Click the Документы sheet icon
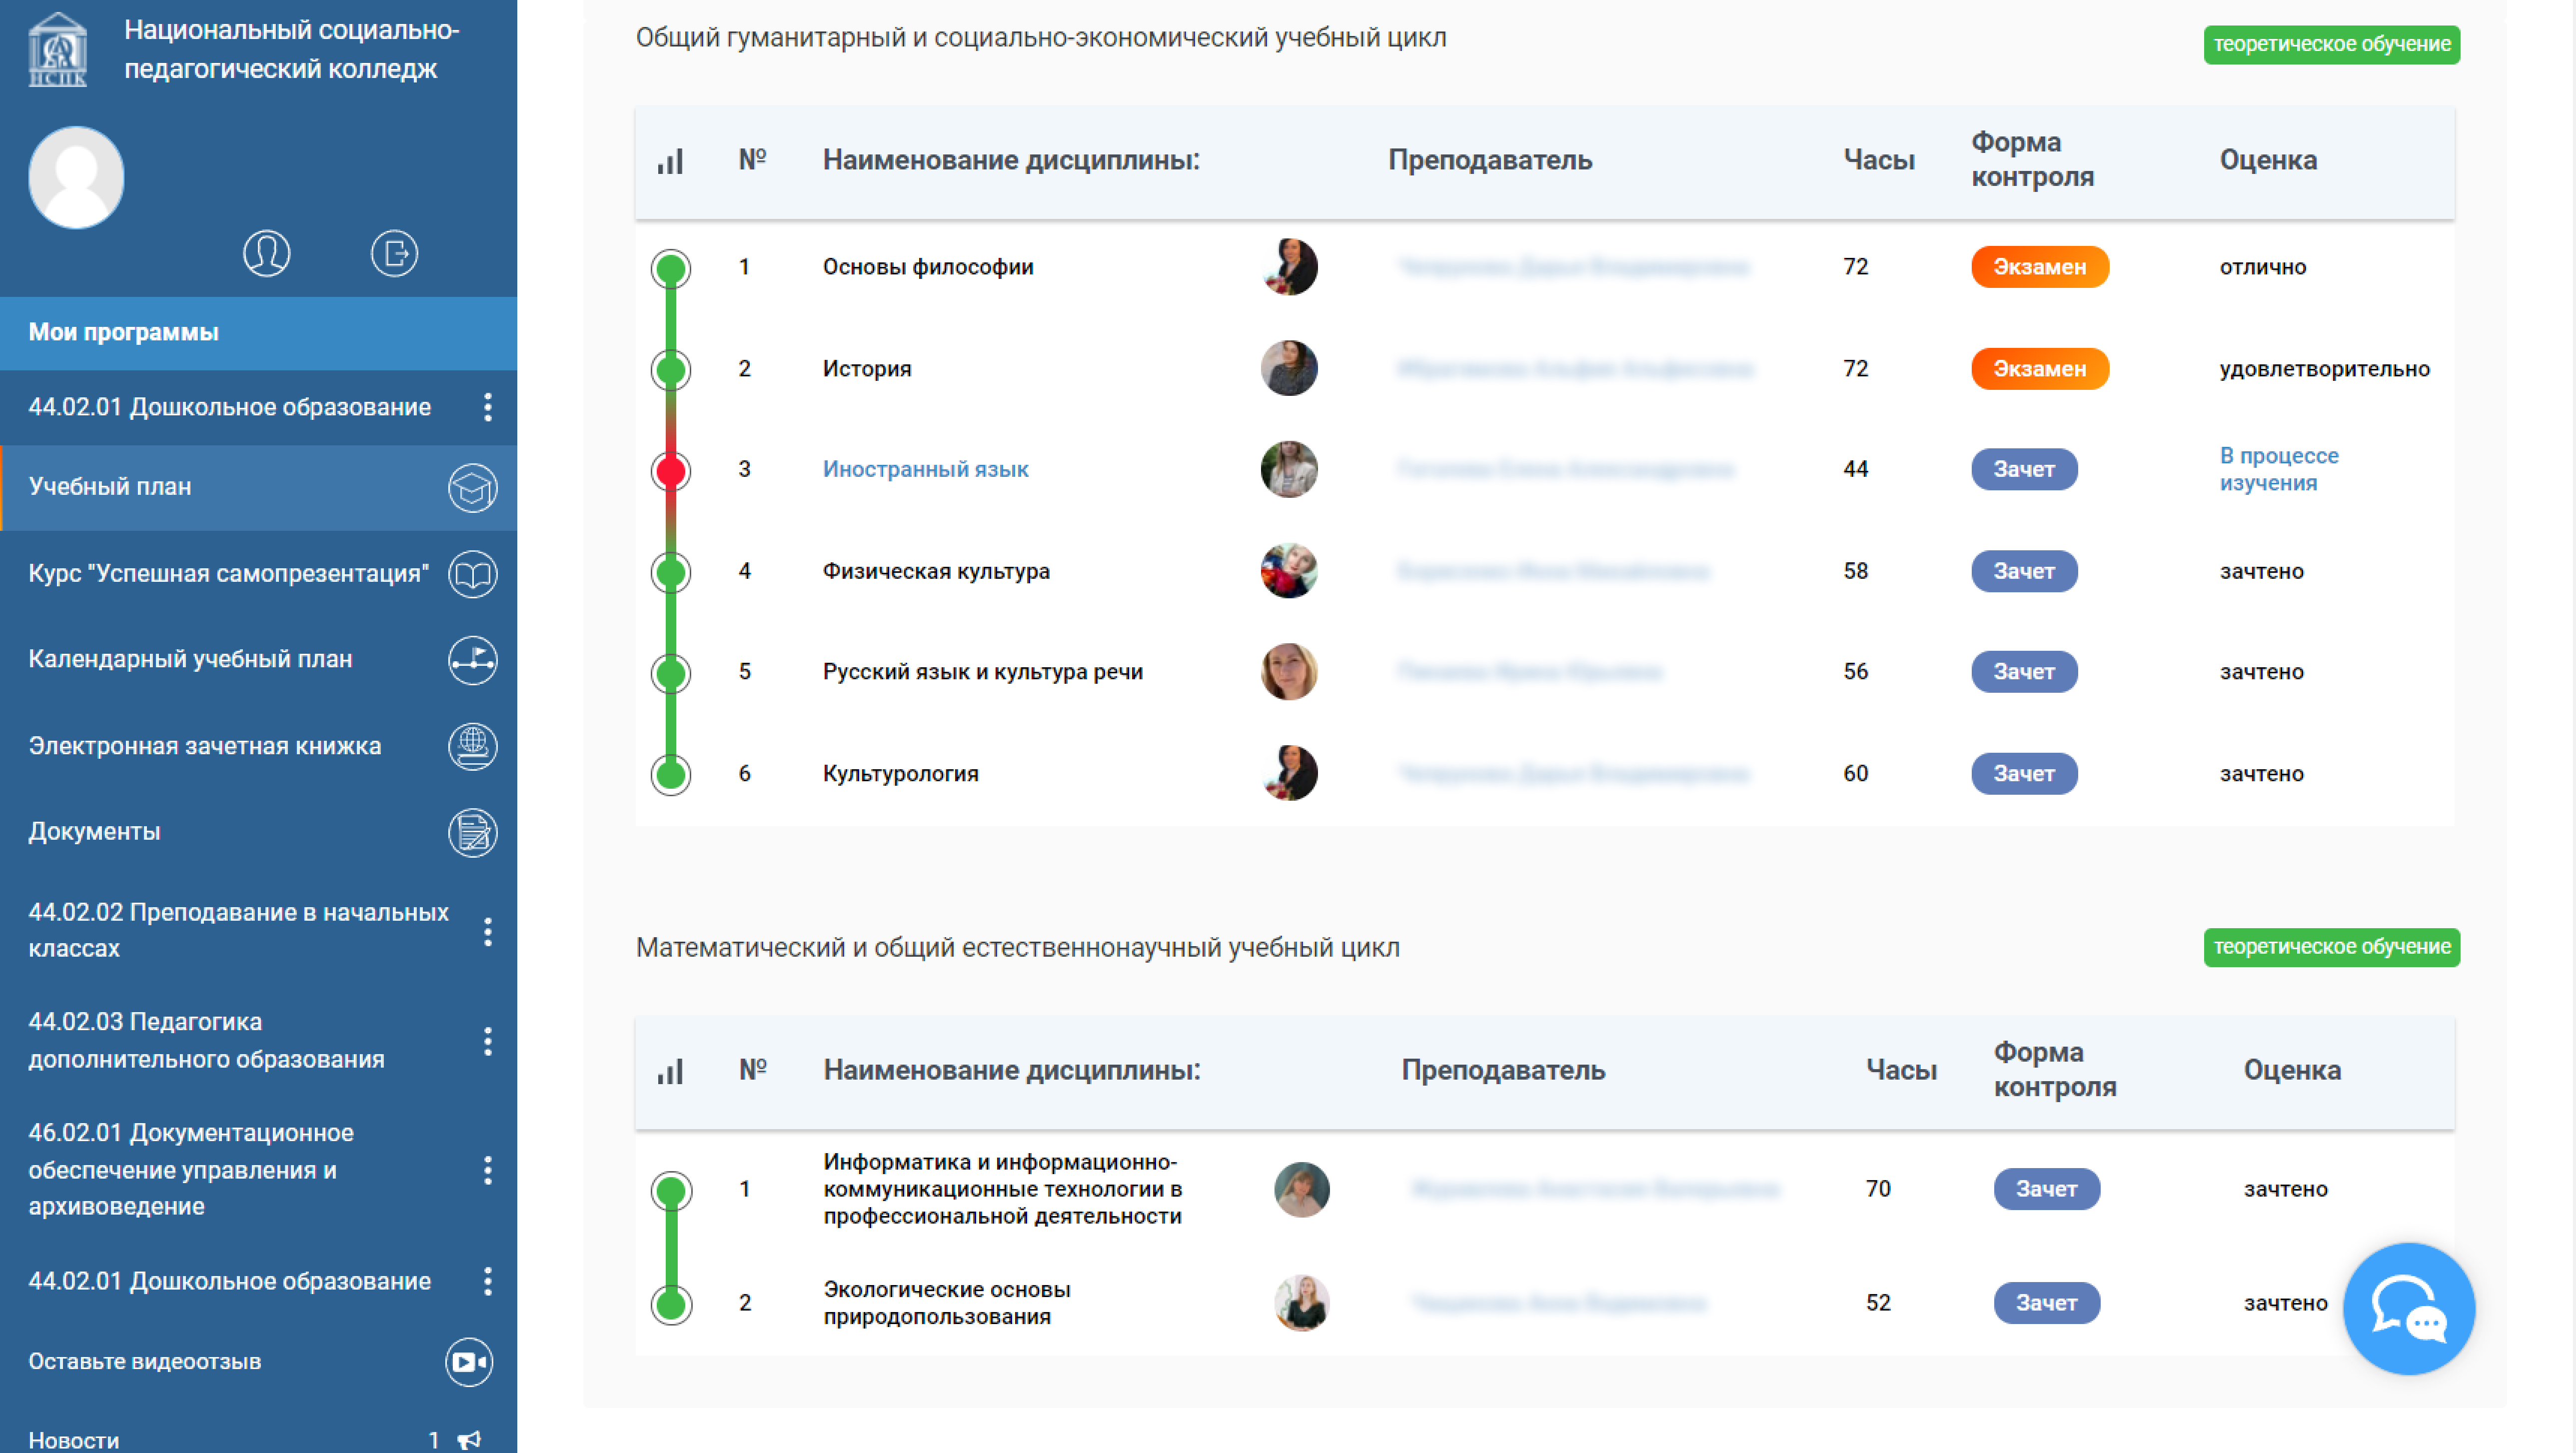The image size is (2576, 1453). click(x=472, y=832)
